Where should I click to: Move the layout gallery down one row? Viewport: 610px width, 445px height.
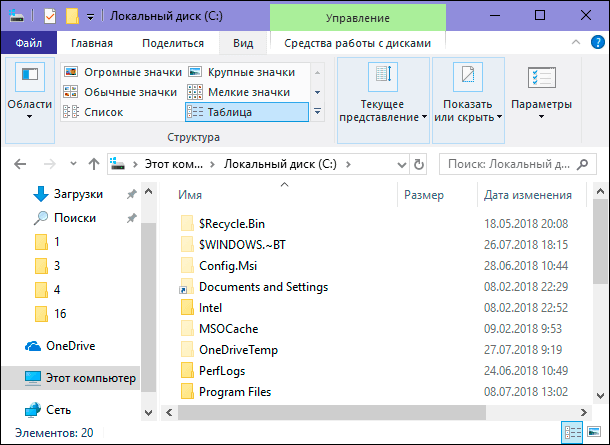coord(317,92)
